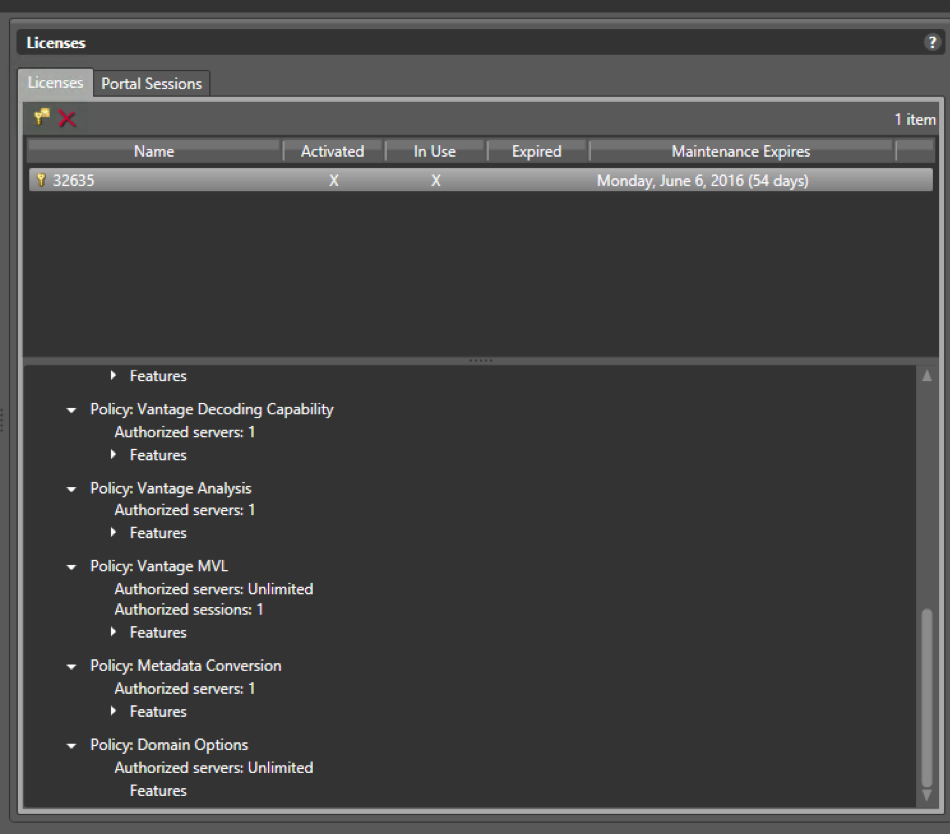Image resolution: width=950 pixels, height=834 pixels.
Task: Open help with the question mark icon
Action: point(932,42)
